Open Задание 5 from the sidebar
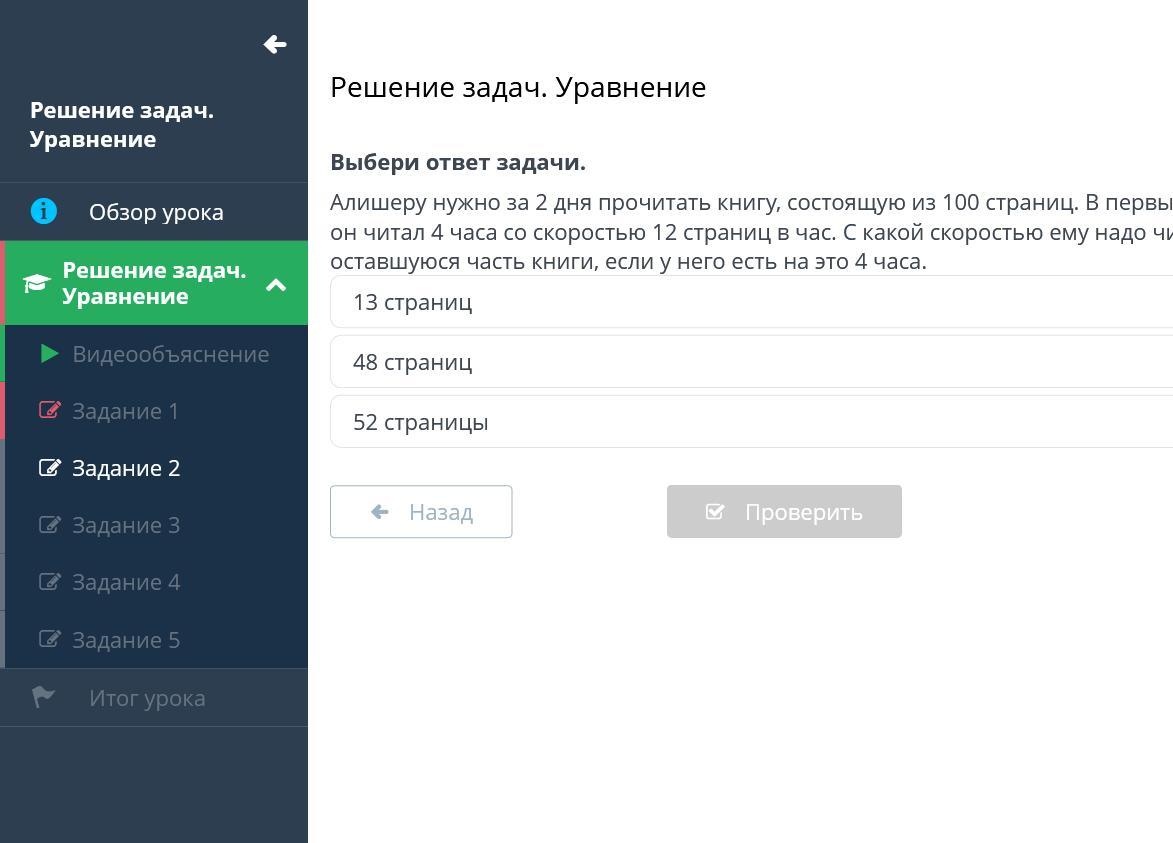Image resolution: width=1173 pixels, height=843 pixels. (126, 640)
